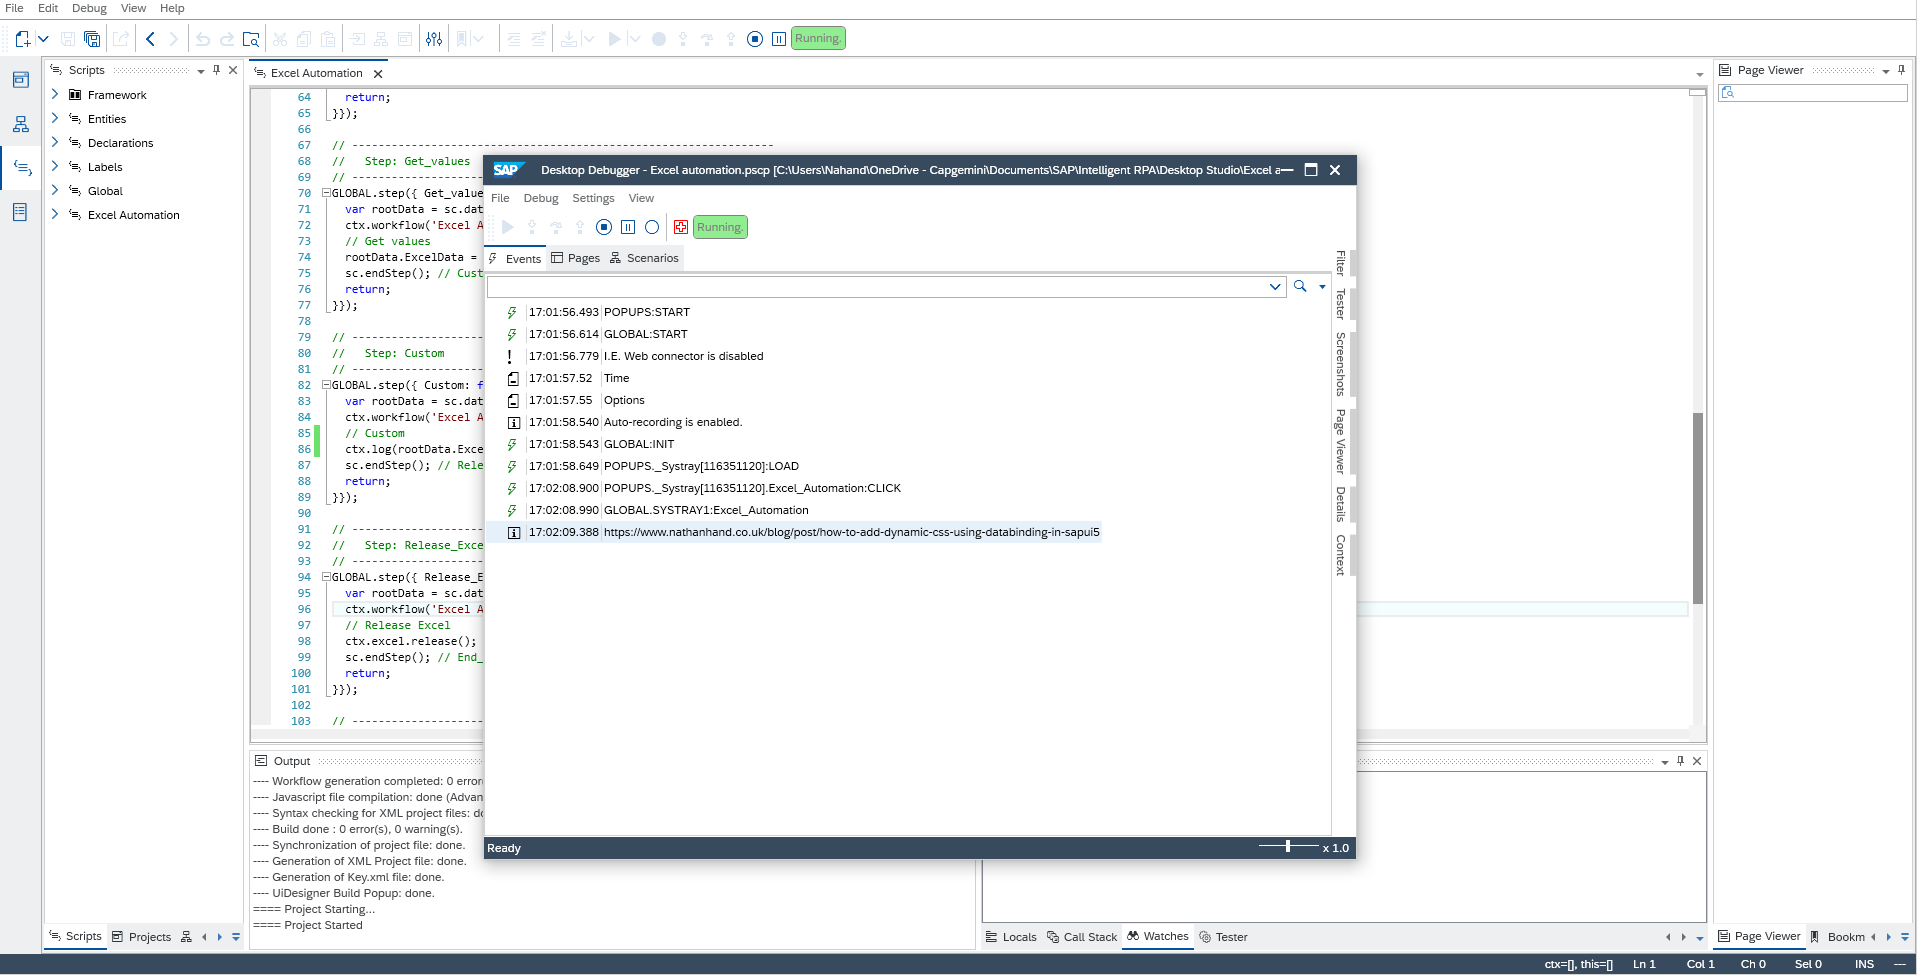Open the event filter combo box dropdown arrow

pyautogui.click(x=1275, y=287)
